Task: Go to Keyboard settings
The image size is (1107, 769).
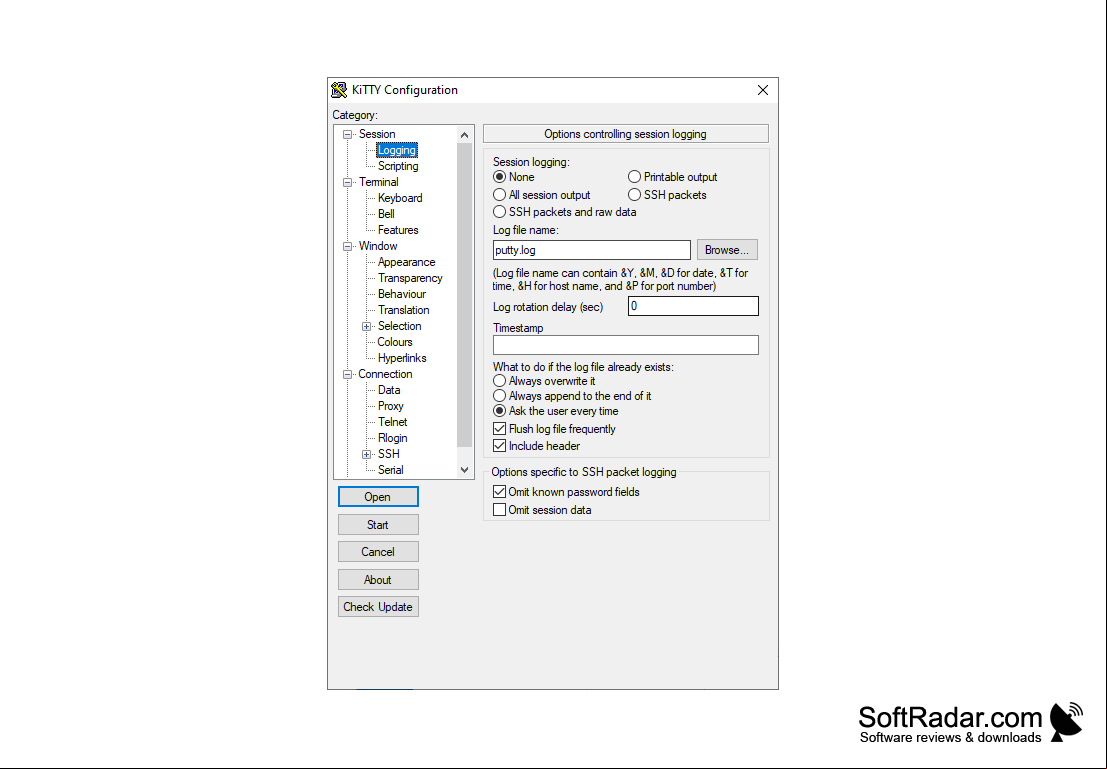Action: coord(400,198)
